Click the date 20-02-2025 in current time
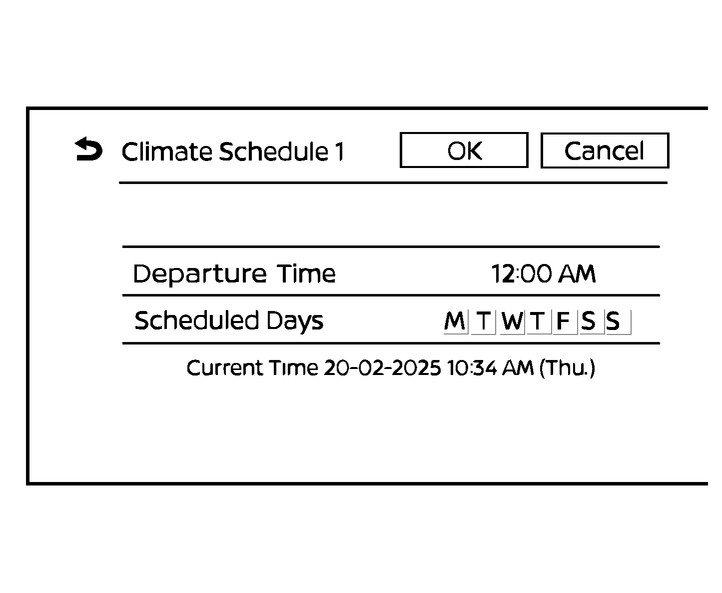Viewport: 722px width, 593px height. (382, 368)
